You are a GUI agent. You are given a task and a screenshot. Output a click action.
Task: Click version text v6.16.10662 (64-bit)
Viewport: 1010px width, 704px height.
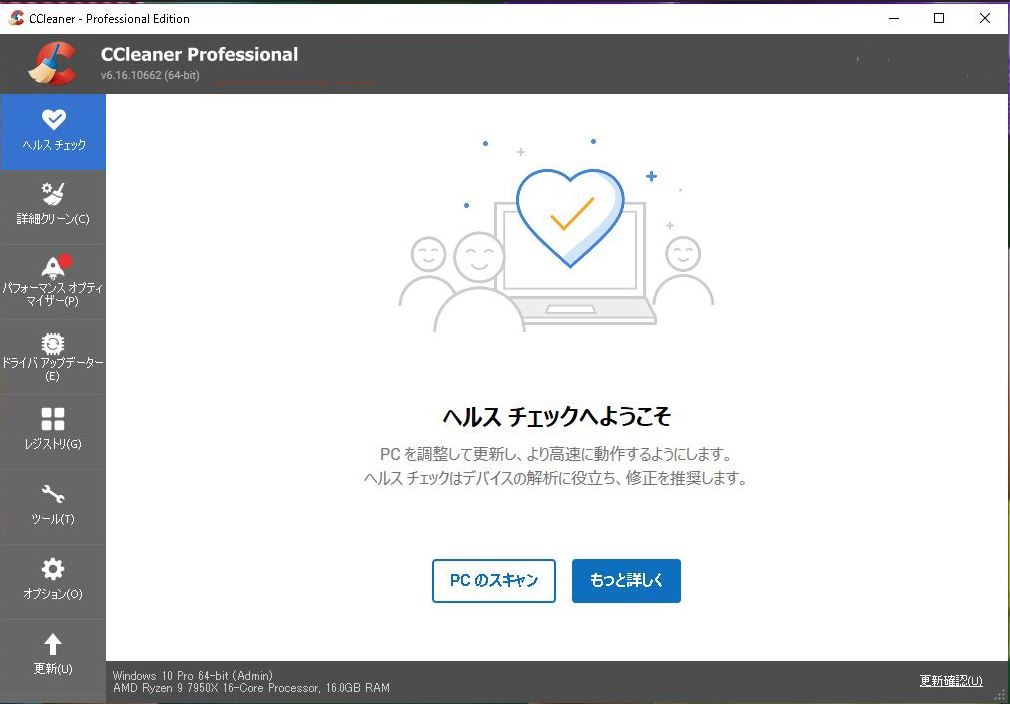pos(150,75)
